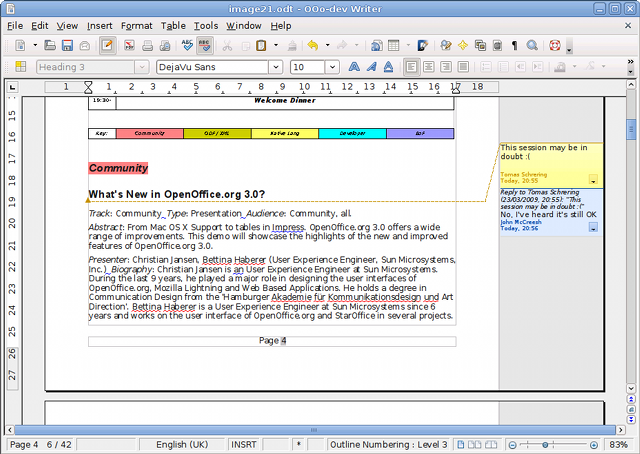
Task: Expand the Heading 3 paragraph style dropdown
Action: [142, 67]
